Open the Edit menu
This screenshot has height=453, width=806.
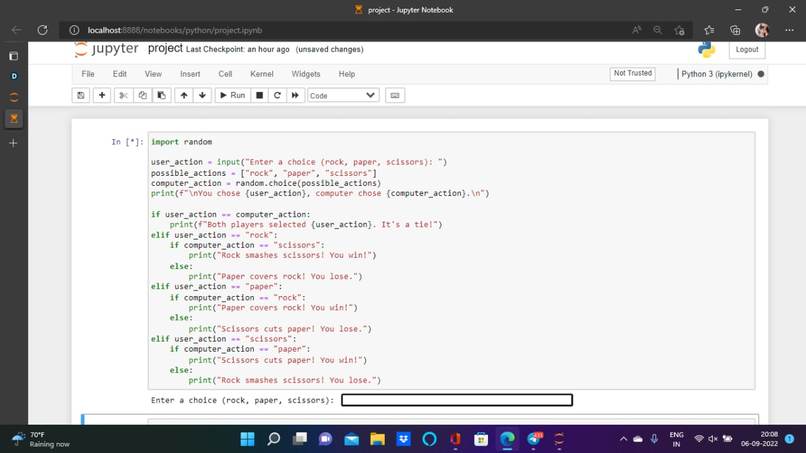tap(120, 74)
